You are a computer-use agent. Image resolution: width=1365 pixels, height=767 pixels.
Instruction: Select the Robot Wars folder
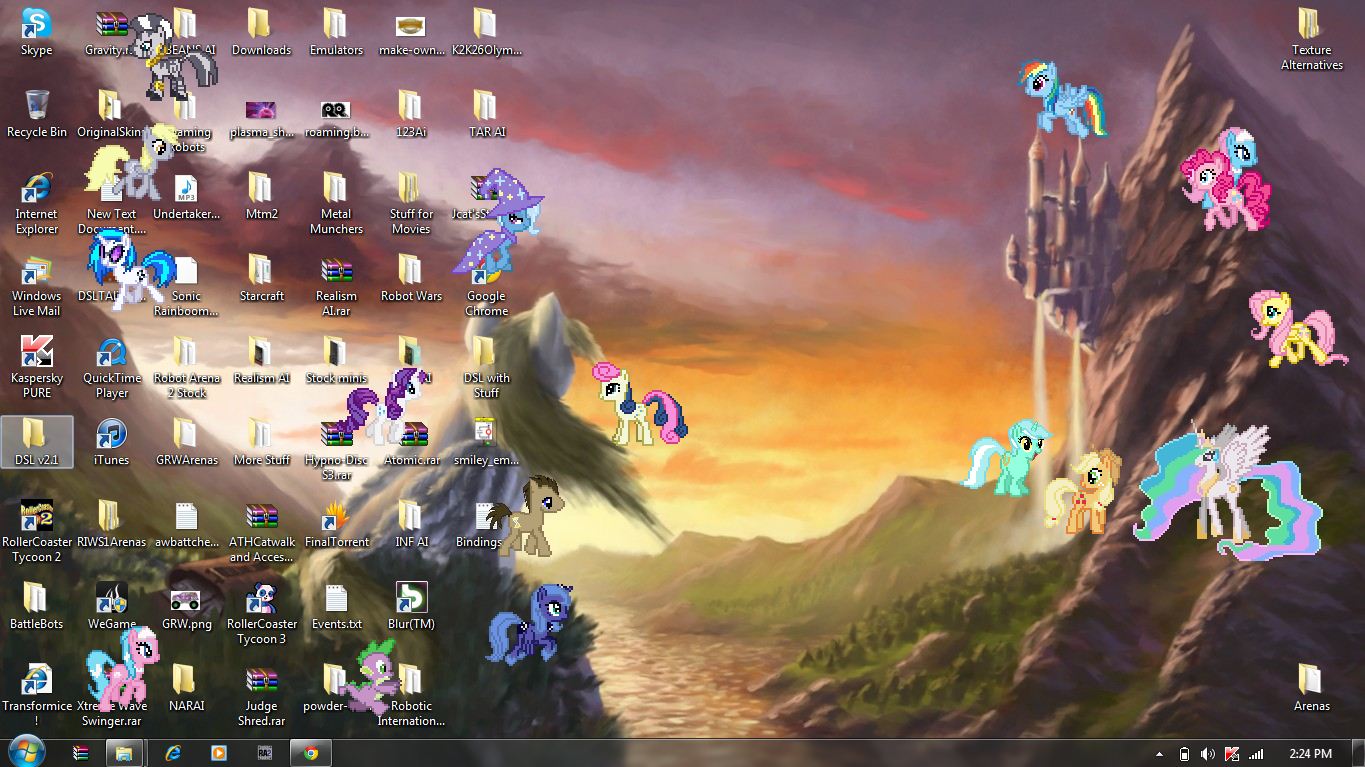tap(411, 278)
